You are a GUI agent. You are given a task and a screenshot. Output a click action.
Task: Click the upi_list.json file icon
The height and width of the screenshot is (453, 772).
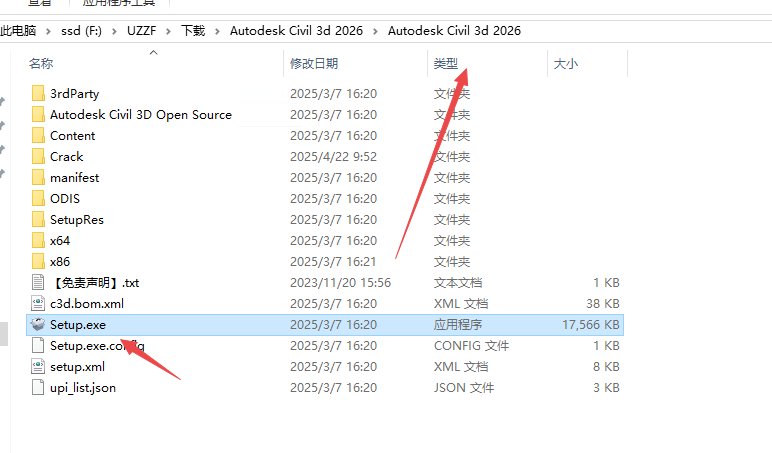click(x=38, y=388)
